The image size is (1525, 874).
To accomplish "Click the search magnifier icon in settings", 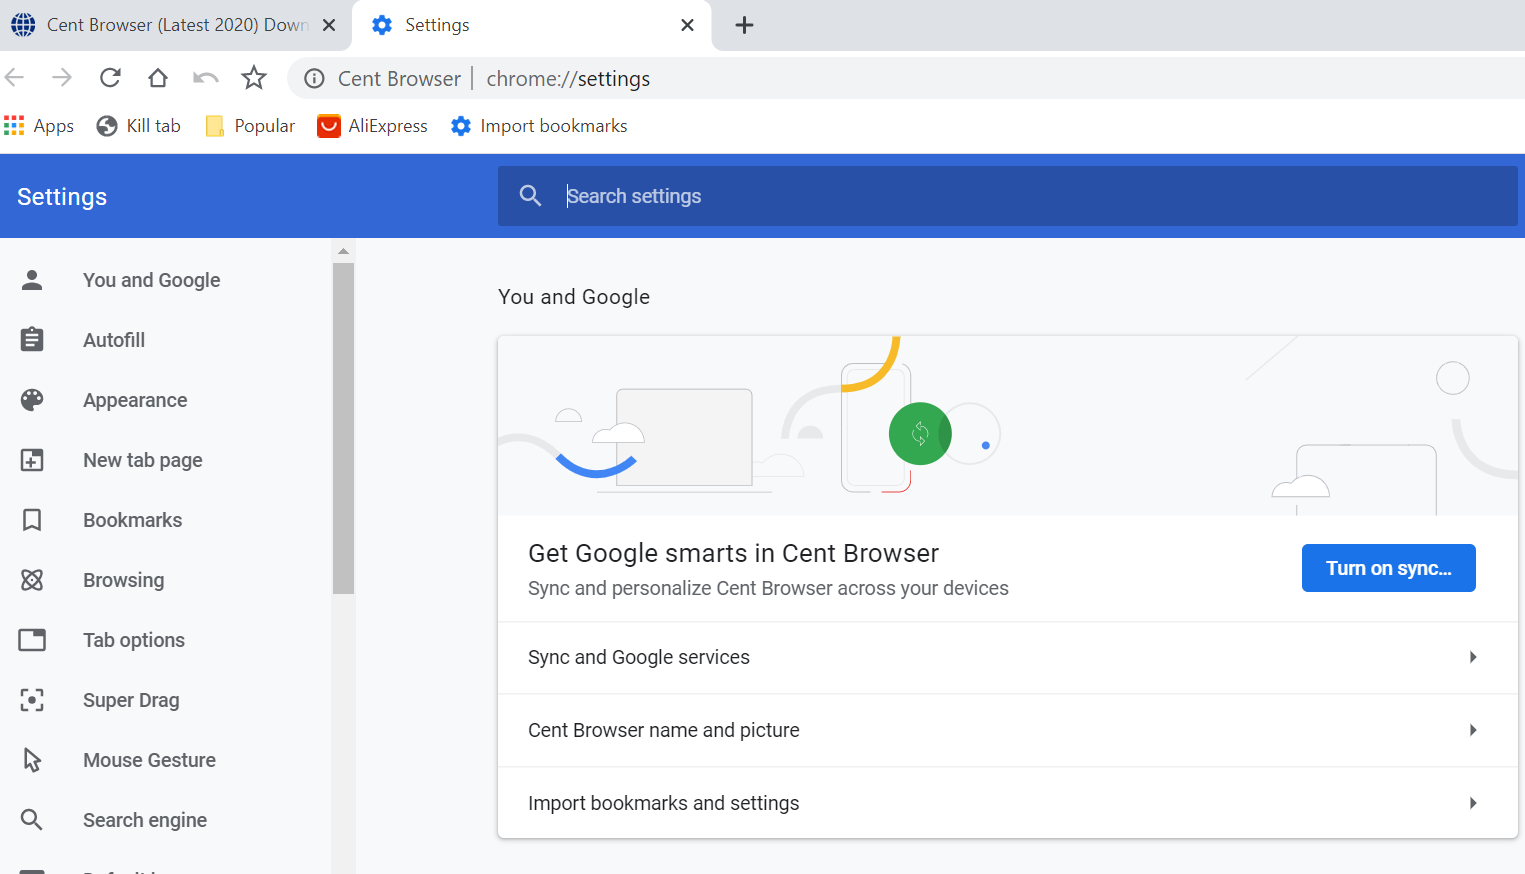I will point(531,196).
